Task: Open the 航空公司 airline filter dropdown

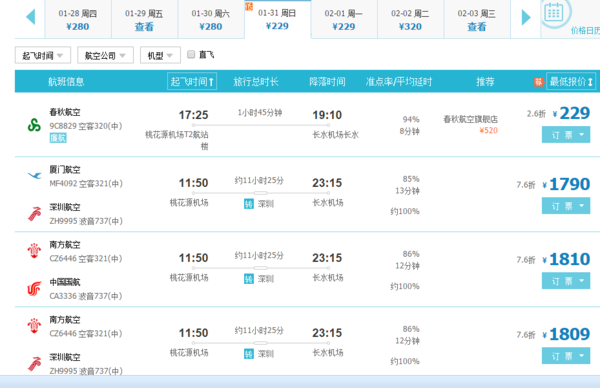Action: [x=106, y=55]
